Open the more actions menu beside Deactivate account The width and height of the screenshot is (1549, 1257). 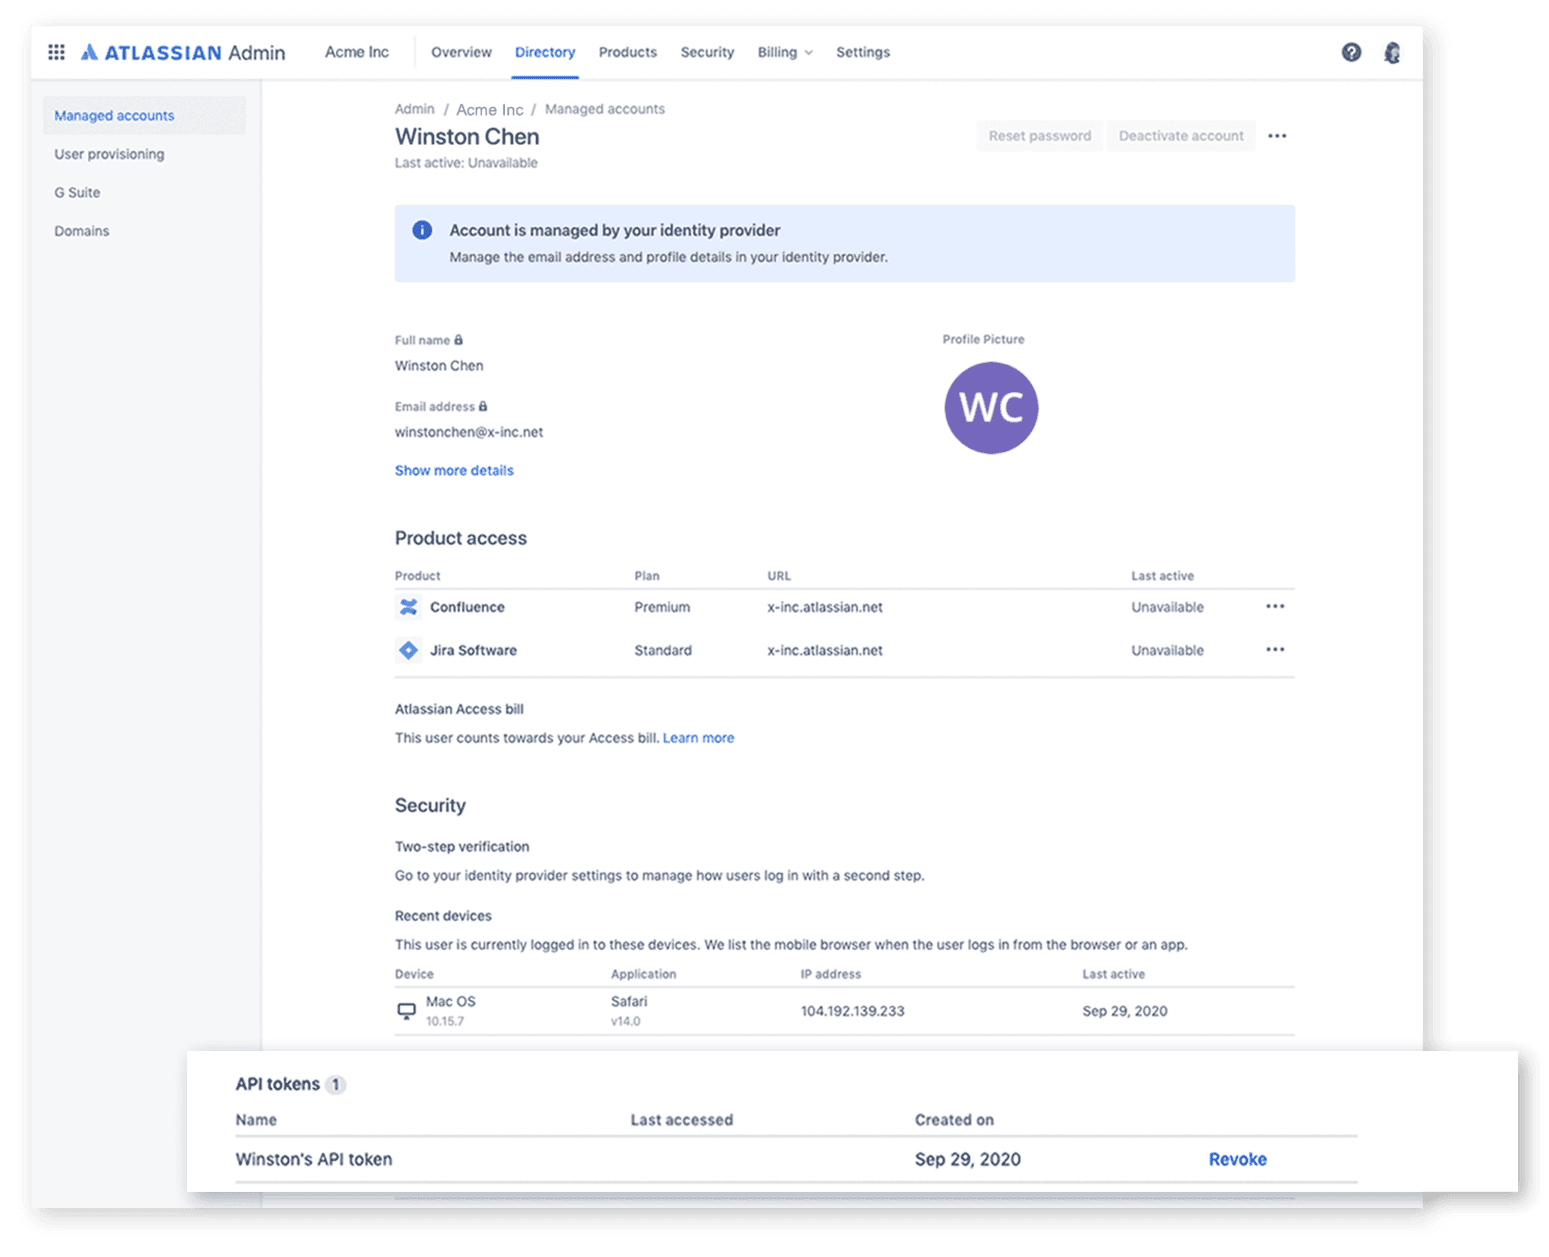[1277, 136]
